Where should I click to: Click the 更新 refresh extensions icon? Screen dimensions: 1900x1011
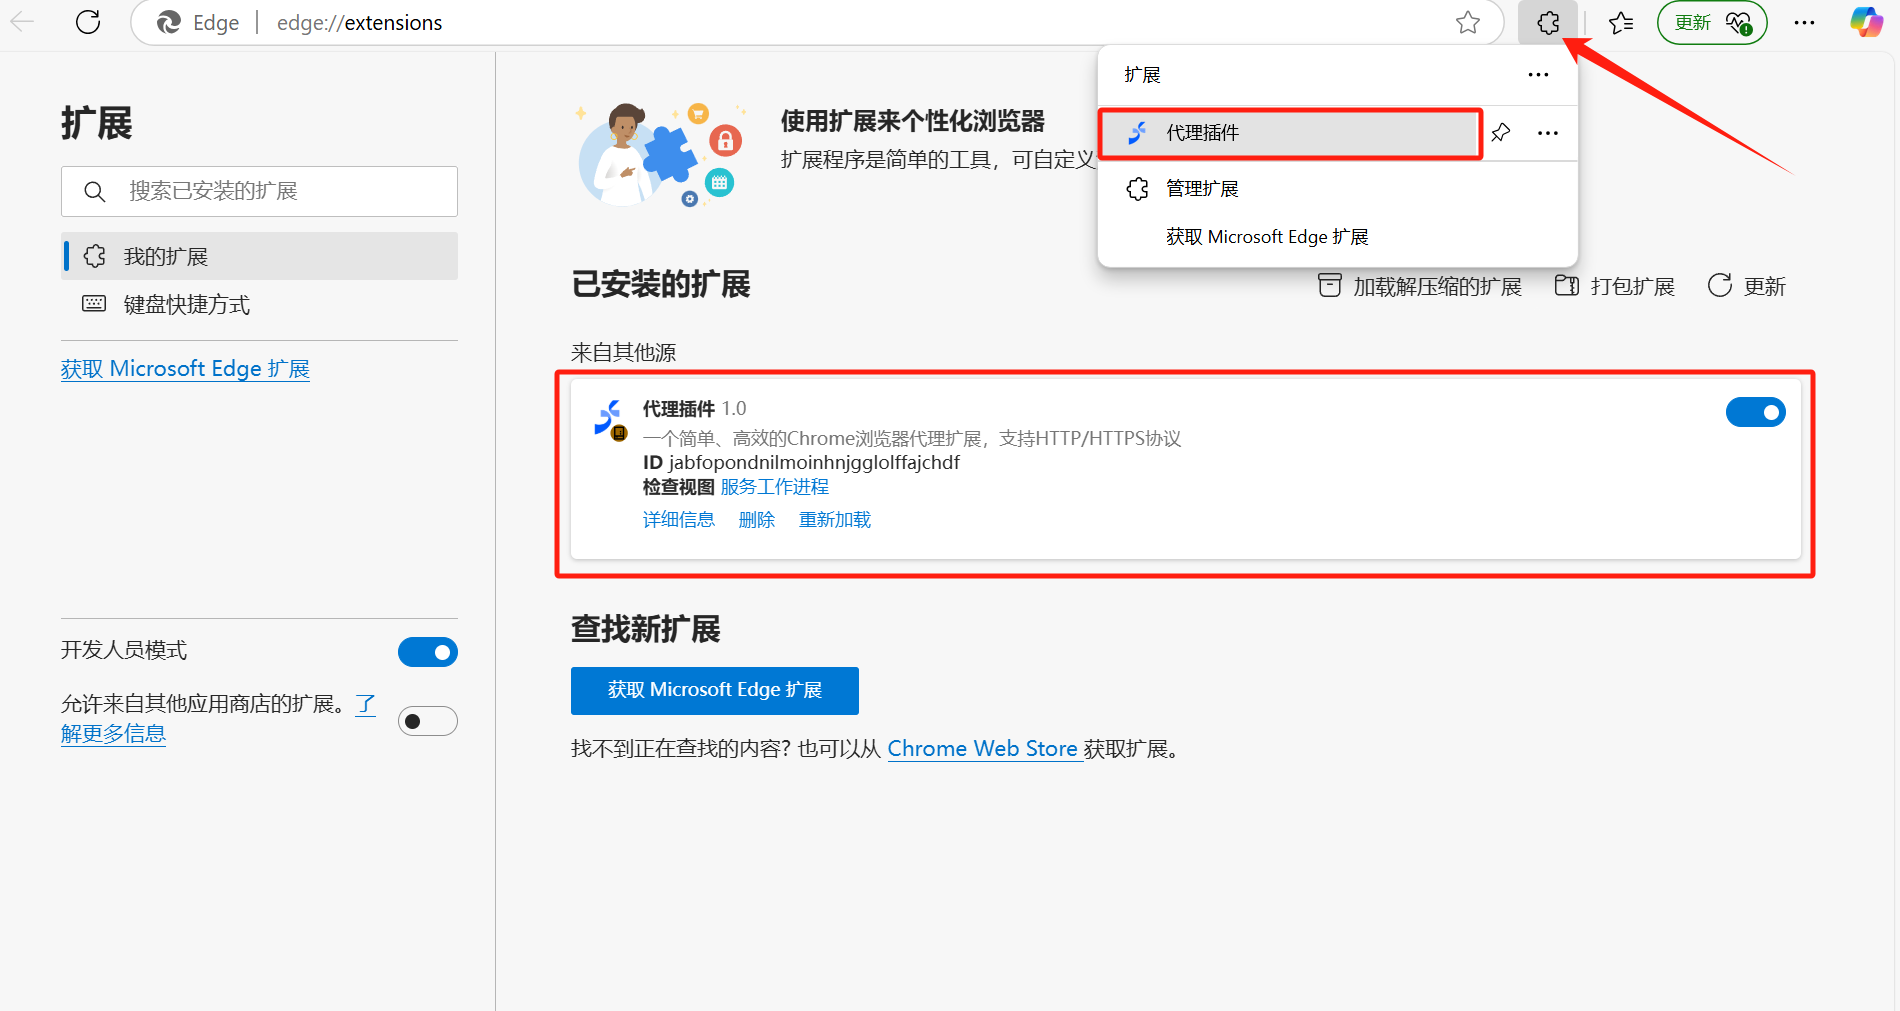(x=1720, y=286)
